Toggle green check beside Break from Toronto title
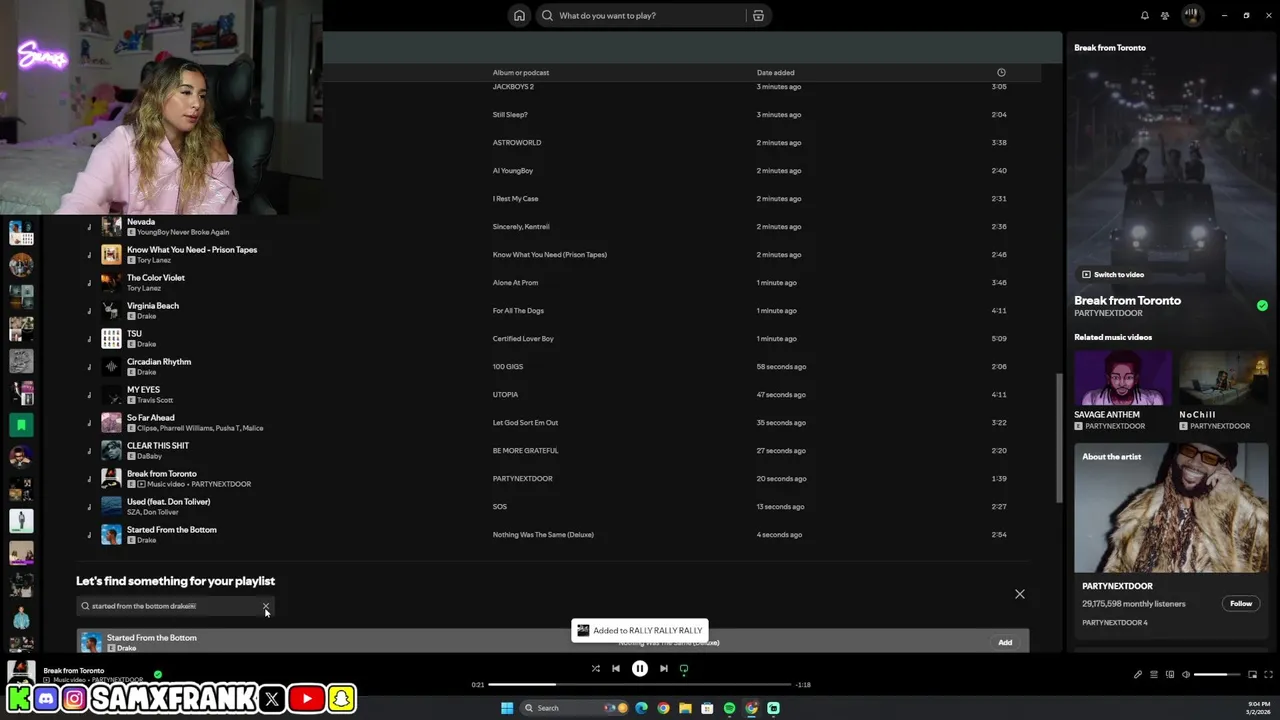 (x=1262, y=306)
